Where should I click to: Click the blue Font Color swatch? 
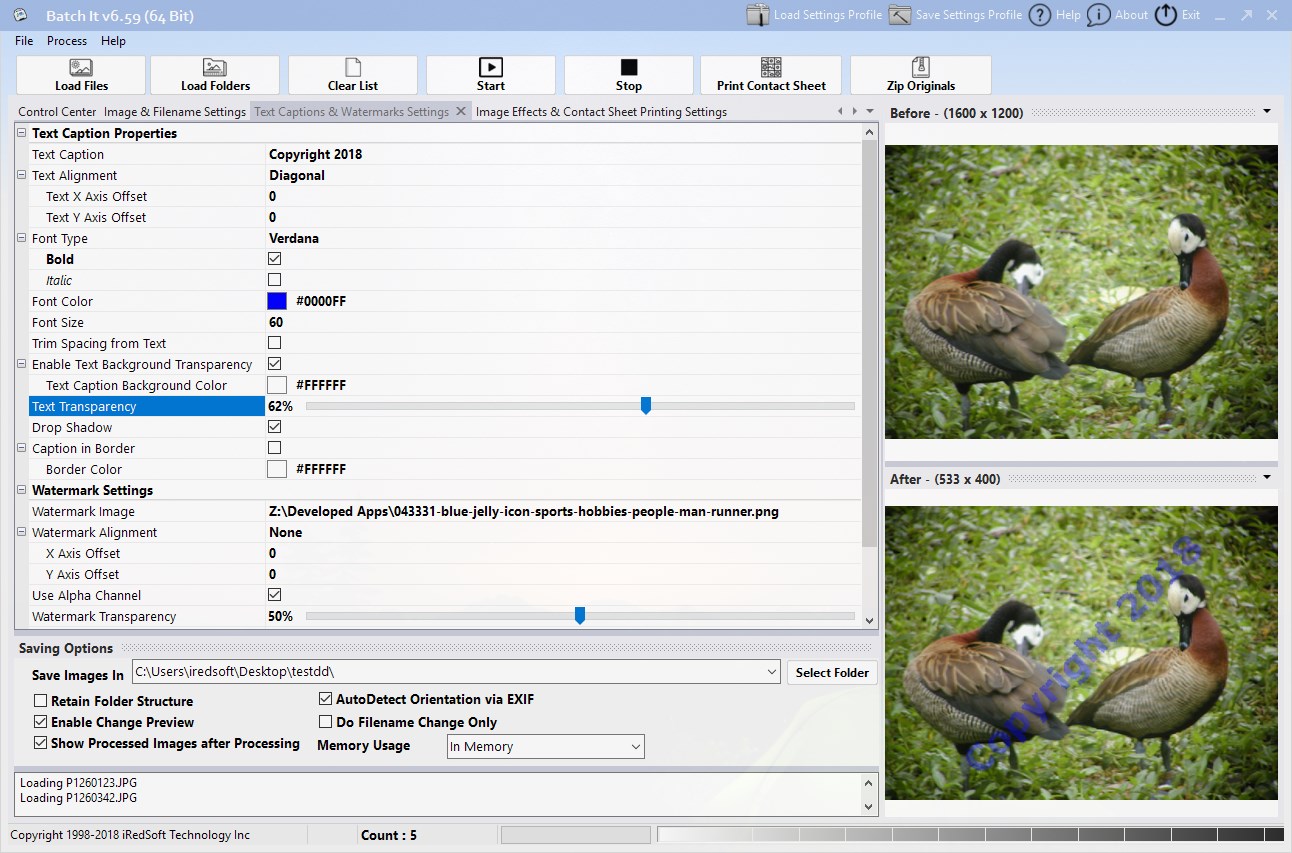coord(277,301)
